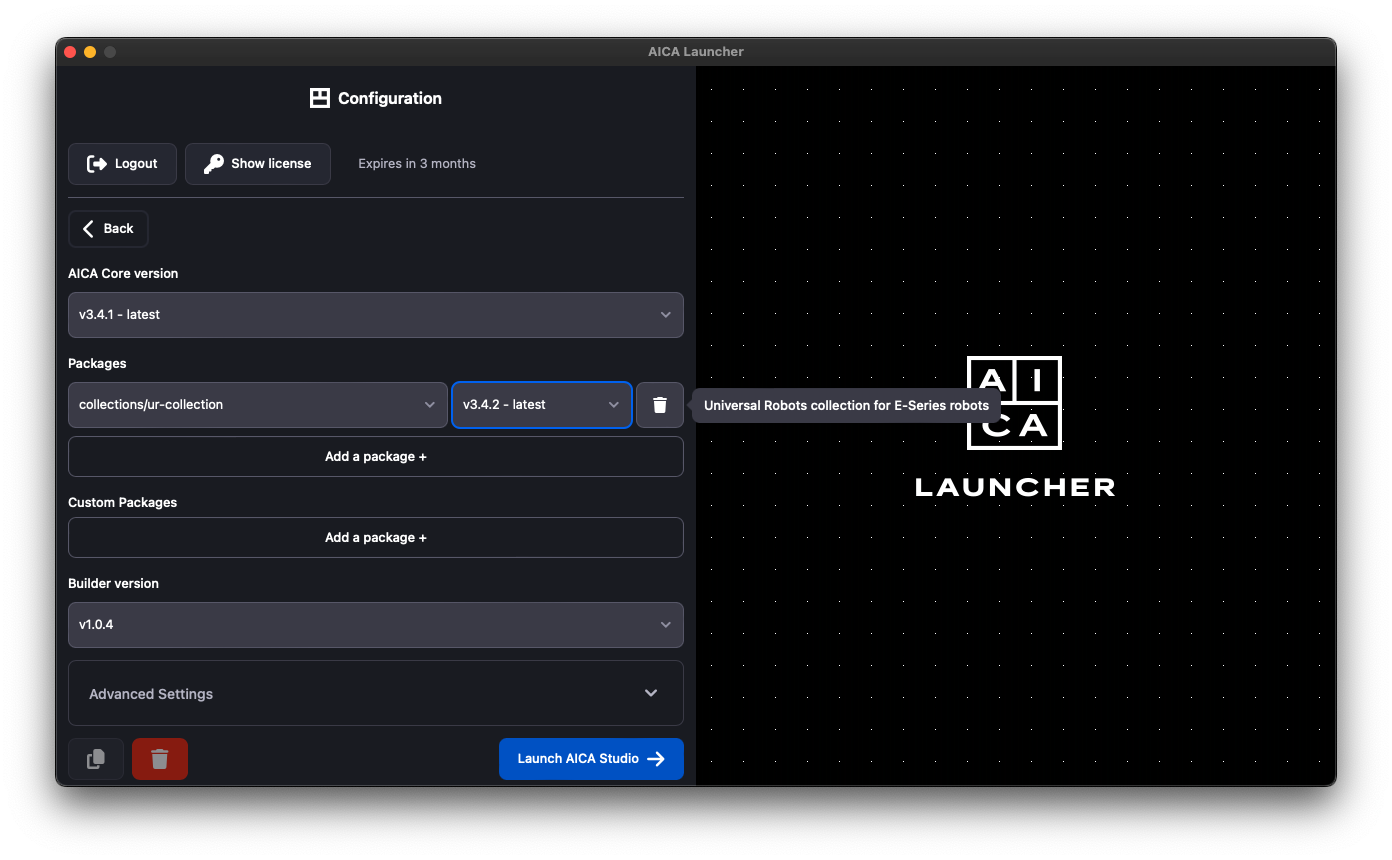
Task: Click Show license button
Action: [258, 164]
